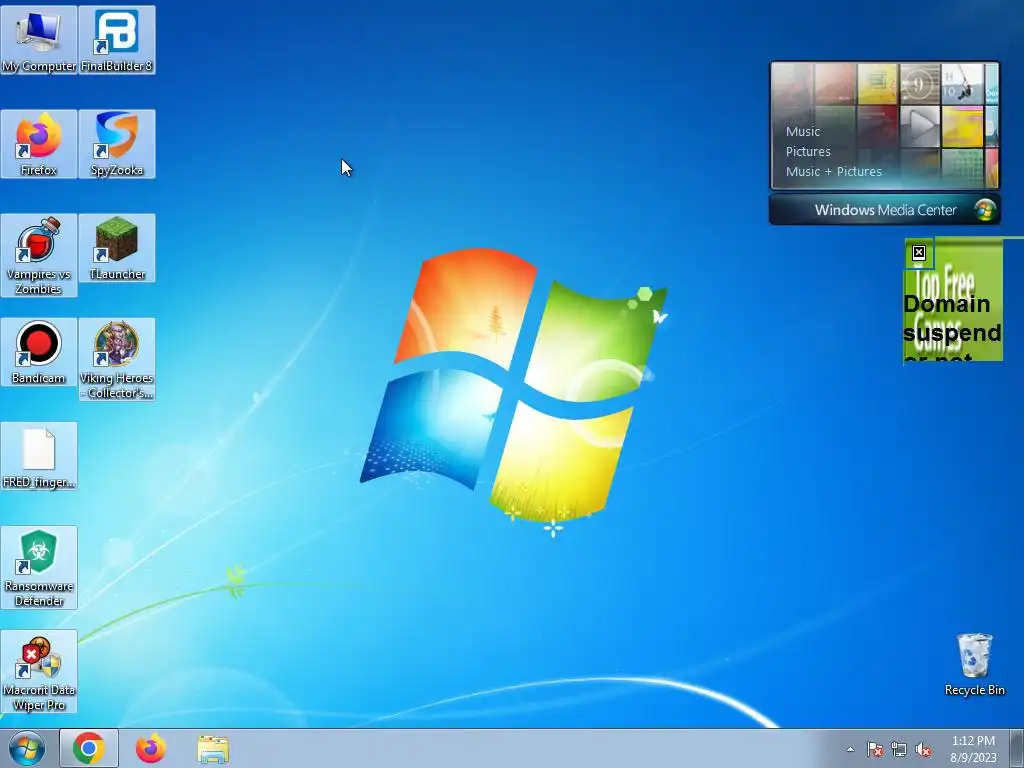Select the Firefox desktop shortcut
Viewport: 1024px width, 768px height.
(x=39, y=144)
